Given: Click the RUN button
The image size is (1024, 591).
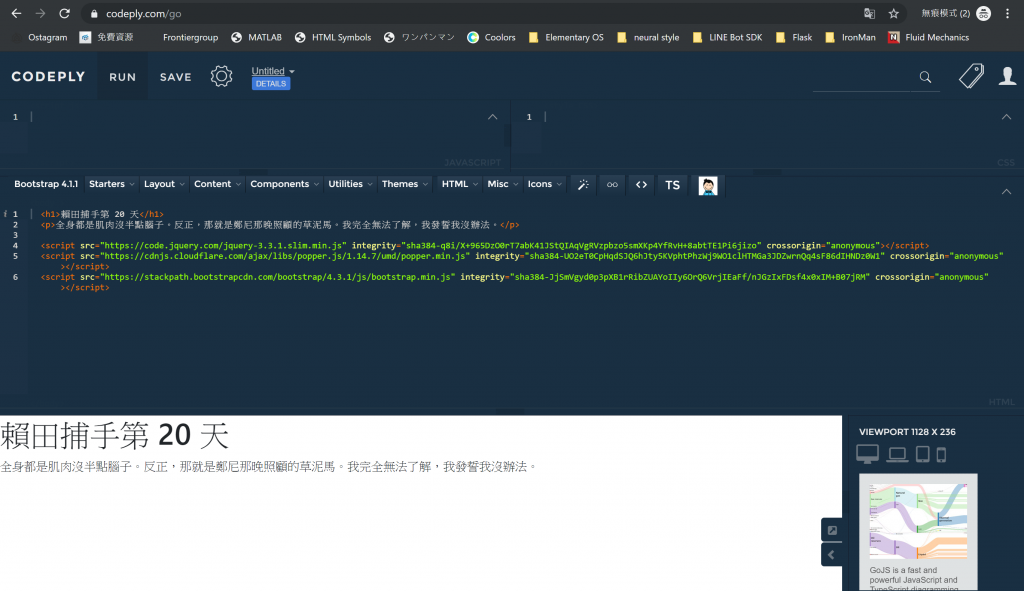Looking at the screenshot, I should click(123, 77).
